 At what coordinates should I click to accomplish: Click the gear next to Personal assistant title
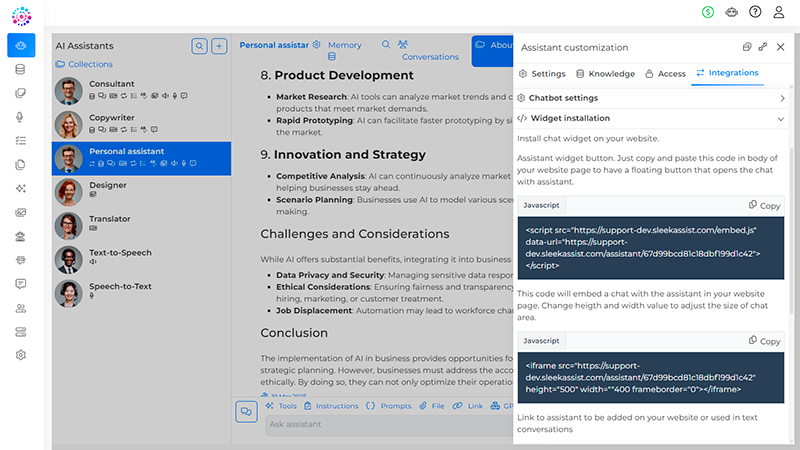pos(316,44)
